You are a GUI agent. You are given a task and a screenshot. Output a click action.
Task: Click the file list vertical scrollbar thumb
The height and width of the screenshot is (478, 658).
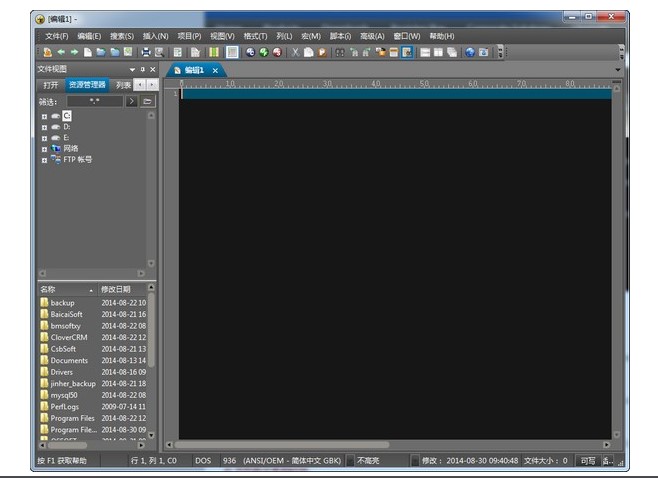pyautogui.click(x=151, y=330)
